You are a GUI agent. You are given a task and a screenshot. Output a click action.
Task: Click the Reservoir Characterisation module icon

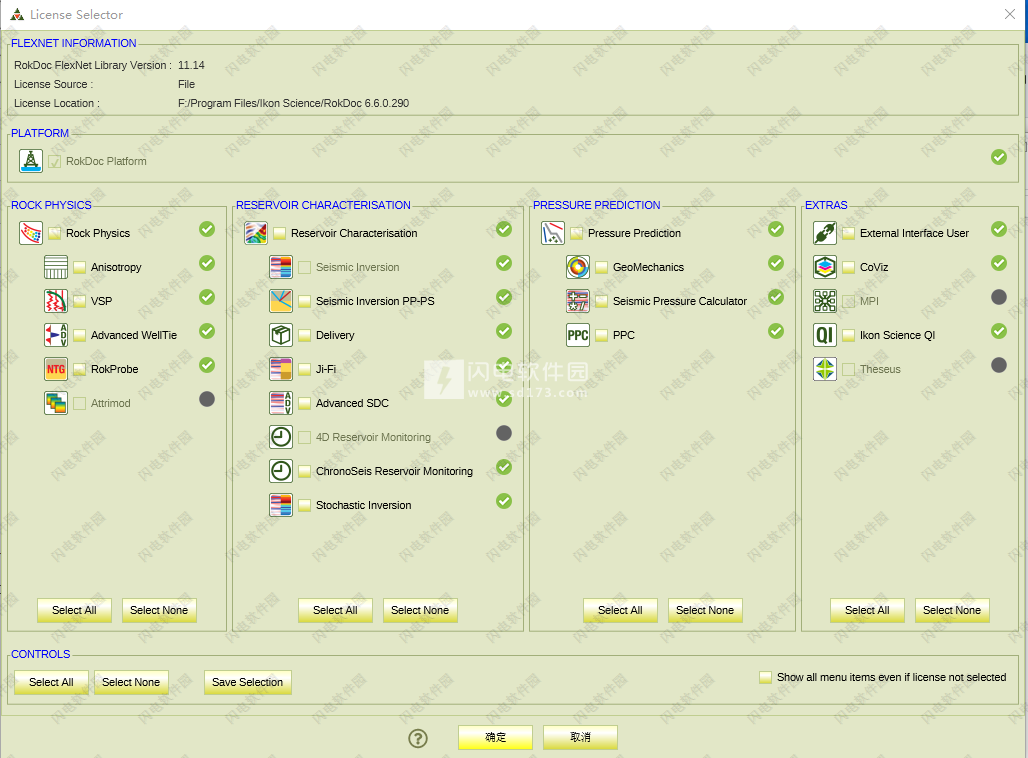(x=256, y=233)
